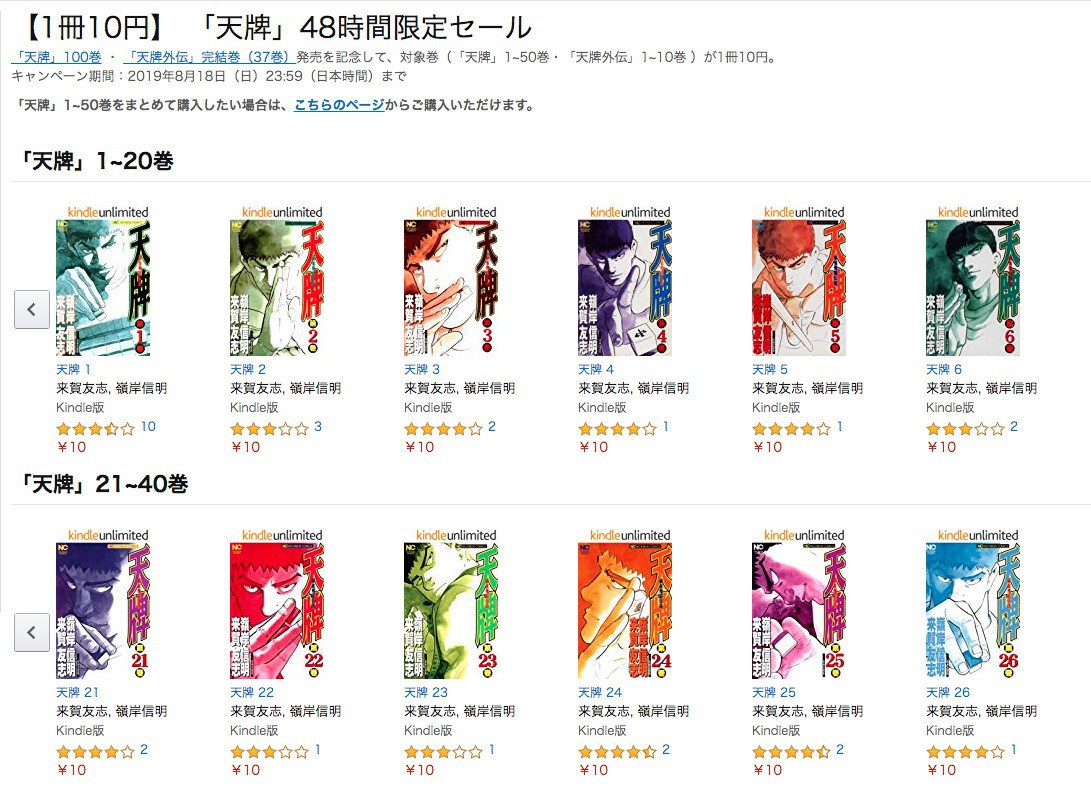Select the 天牌 volume 24 orange cover
The height and width of the screenshot is (790, 1091).
coord(625,611)
